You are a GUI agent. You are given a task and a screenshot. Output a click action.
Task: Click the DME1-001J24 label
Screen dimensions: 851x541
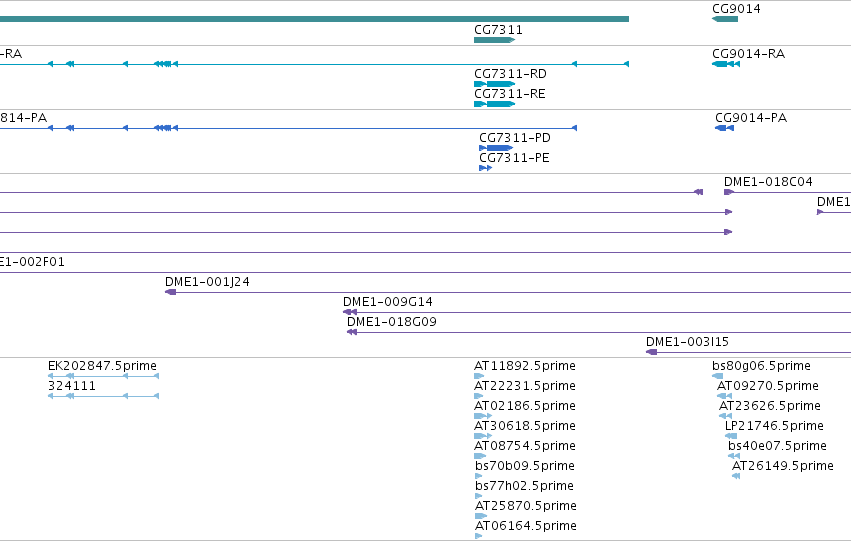(x=207, y=281)
